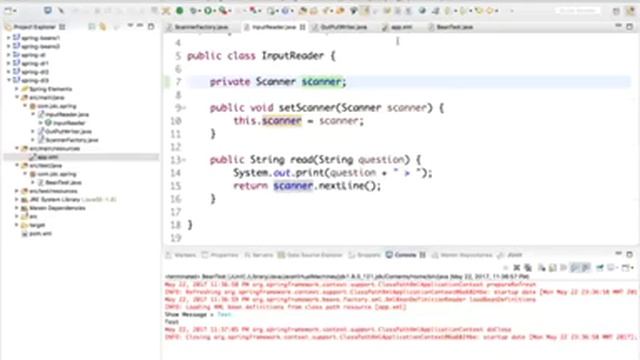
Task: Click 'System' on line 14
Action: 250,173
